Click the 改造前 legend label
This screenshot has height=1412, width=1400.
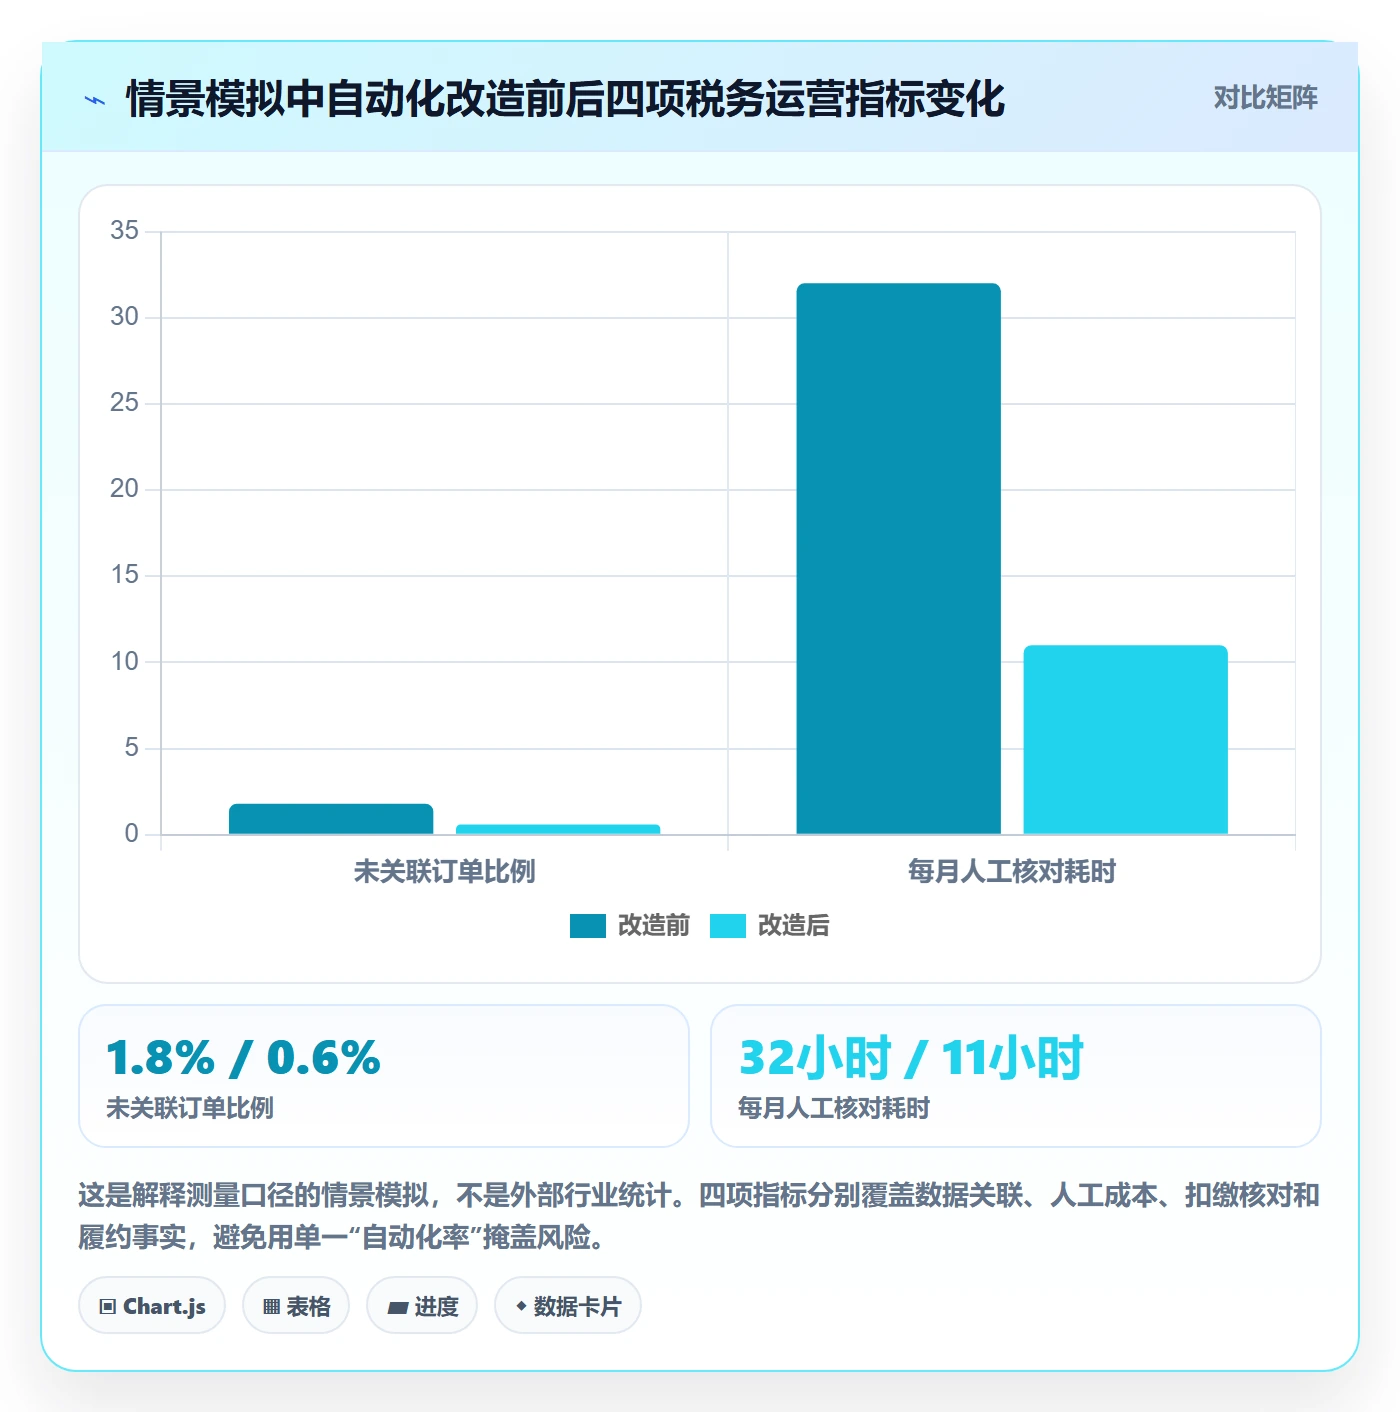pos(654,926)
